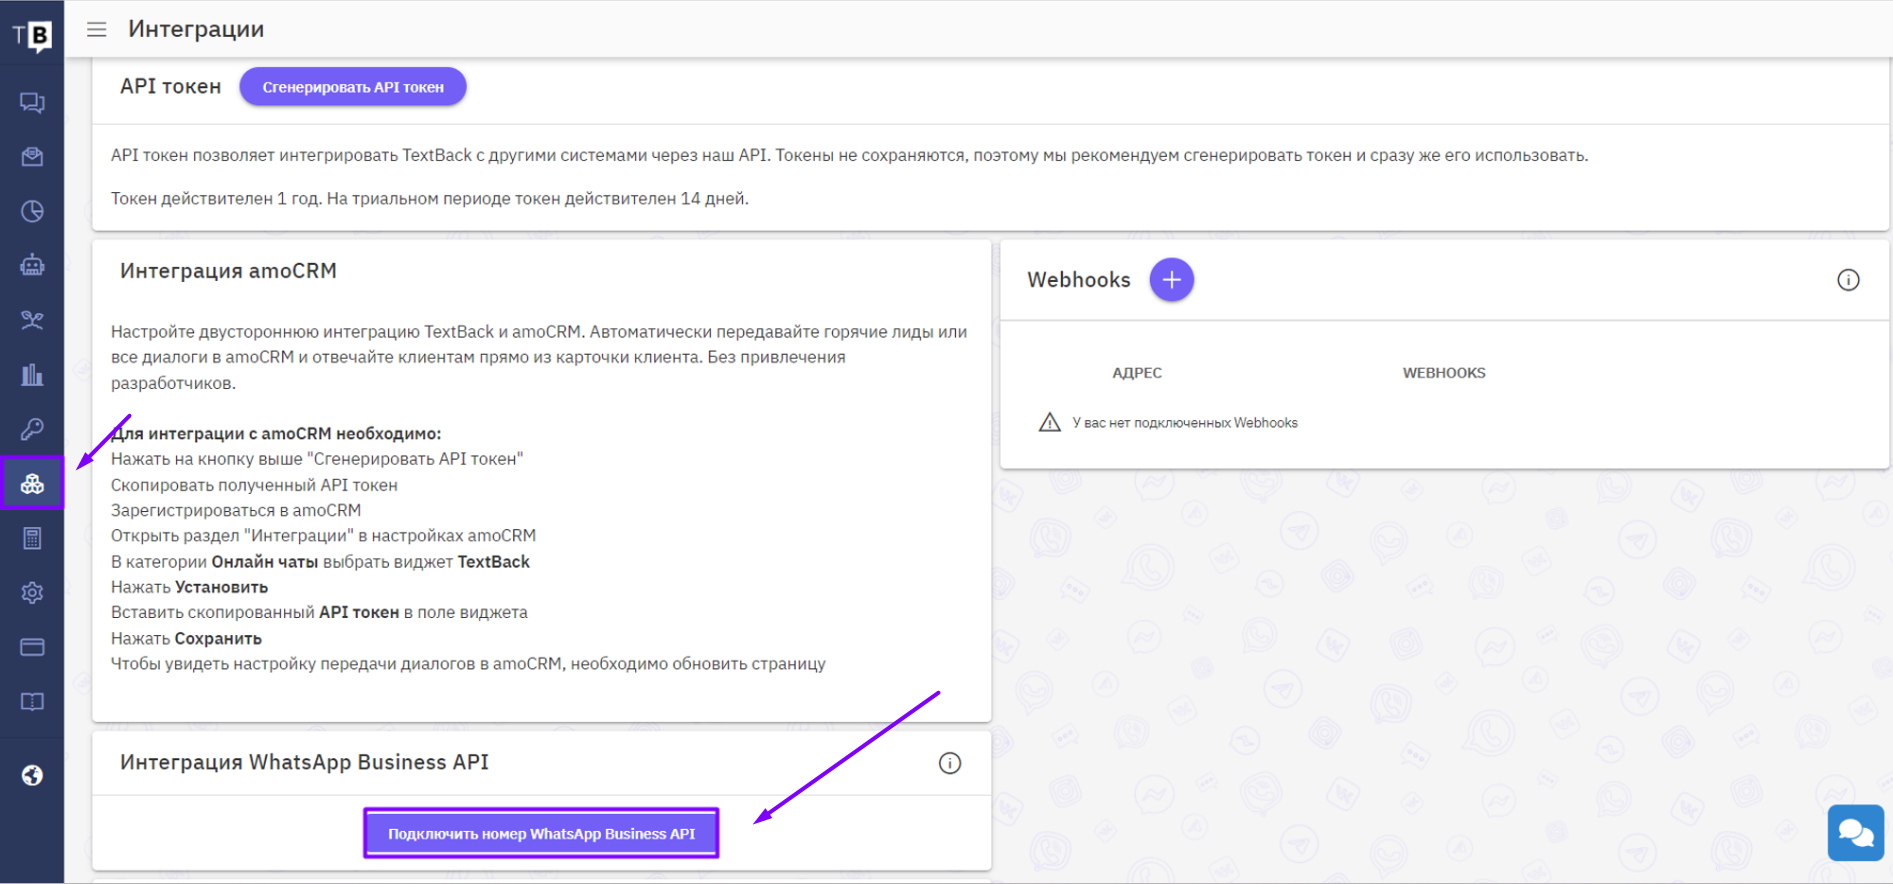Open the billing card icon in sidebar
Viewport: 1893px width, 884px height.
coord(32,647)
